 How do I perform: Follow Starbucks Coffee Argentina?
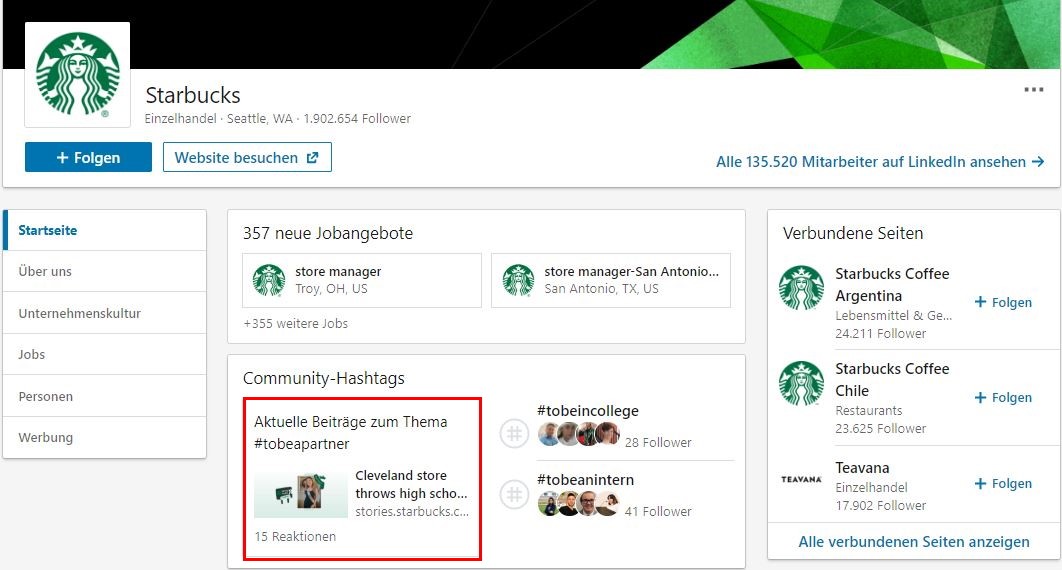click(1003, 303)
